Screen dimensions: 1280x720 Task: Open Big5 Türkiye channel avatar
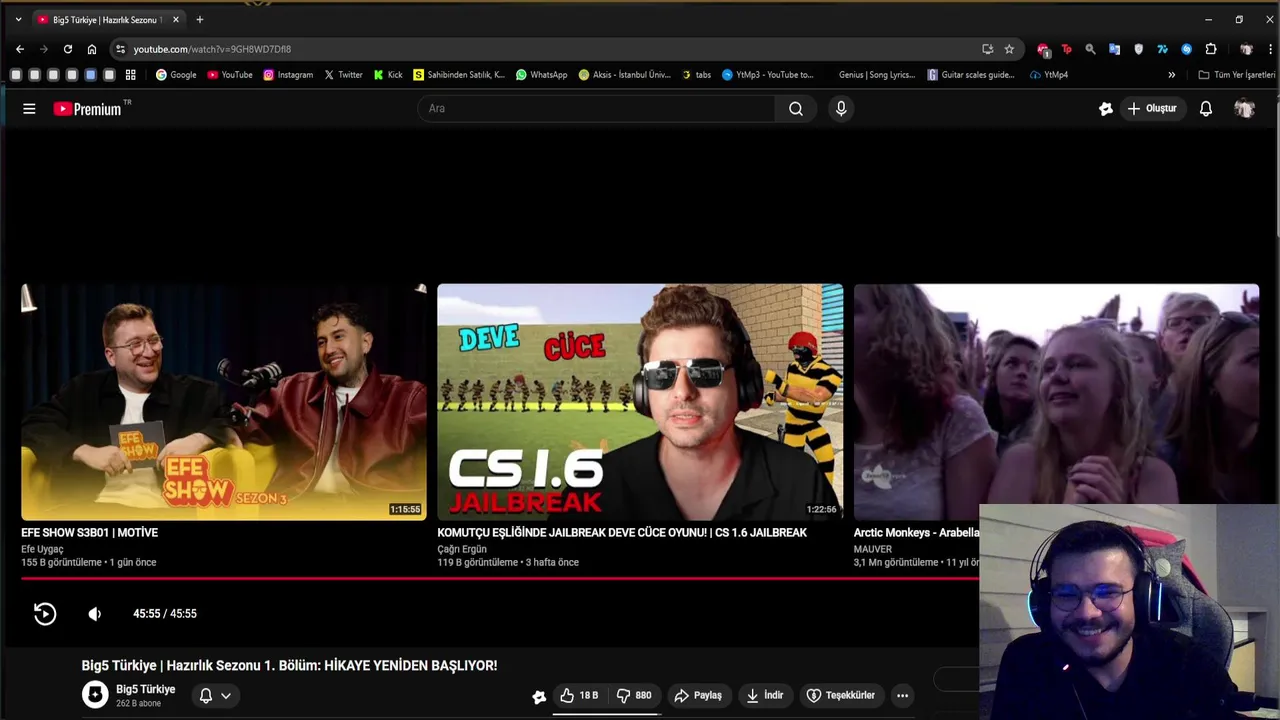(95, 695)
